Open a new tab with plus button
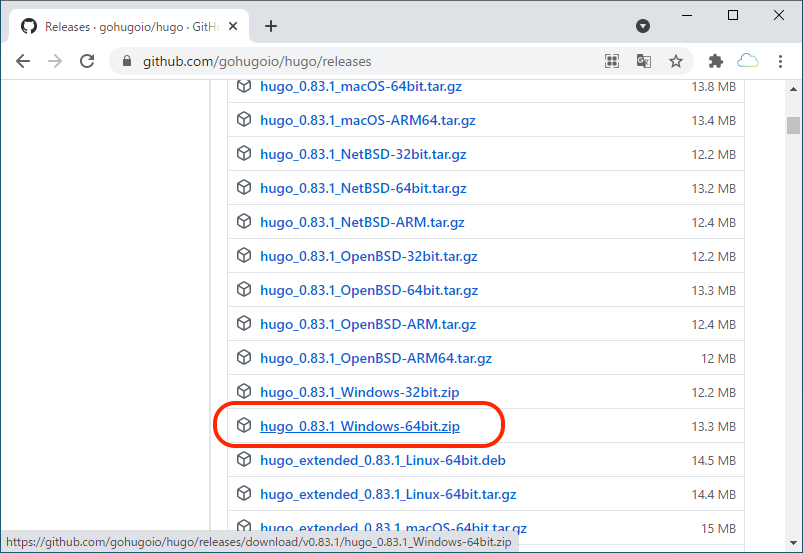Viewport: 803px width, 553px height. tap(271, 26)
